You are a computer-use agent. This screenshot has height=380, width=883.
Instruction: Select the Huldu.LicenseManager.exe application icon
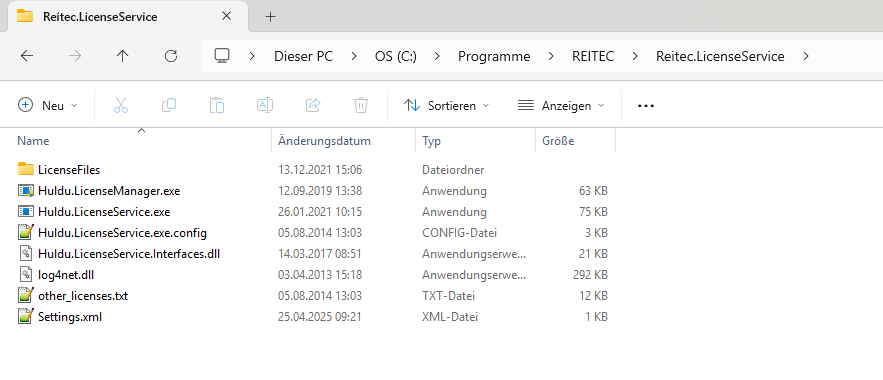point(26,191)
